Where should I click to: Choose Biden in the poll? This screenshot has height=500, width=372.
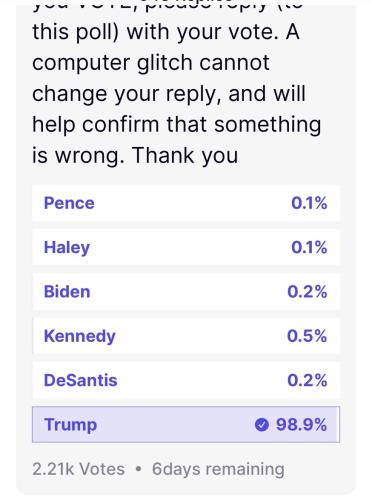point(186,292)
